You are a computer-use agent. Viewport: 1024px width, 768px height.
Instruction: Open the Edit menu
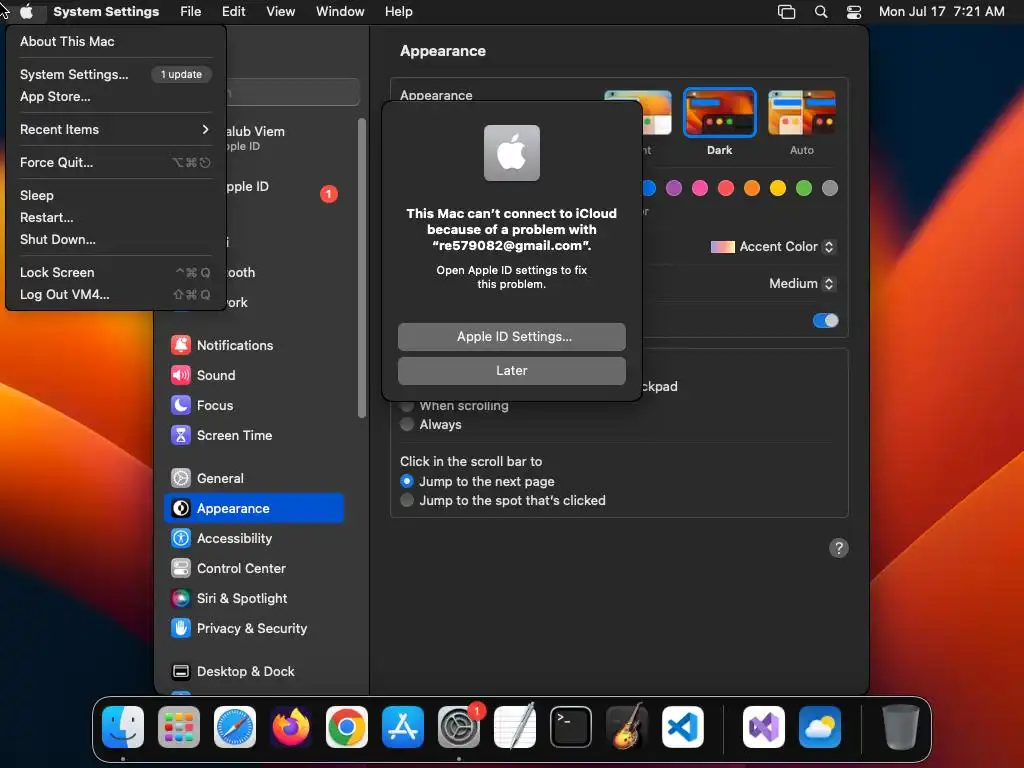pyautogui.click(x=234, y=12)
